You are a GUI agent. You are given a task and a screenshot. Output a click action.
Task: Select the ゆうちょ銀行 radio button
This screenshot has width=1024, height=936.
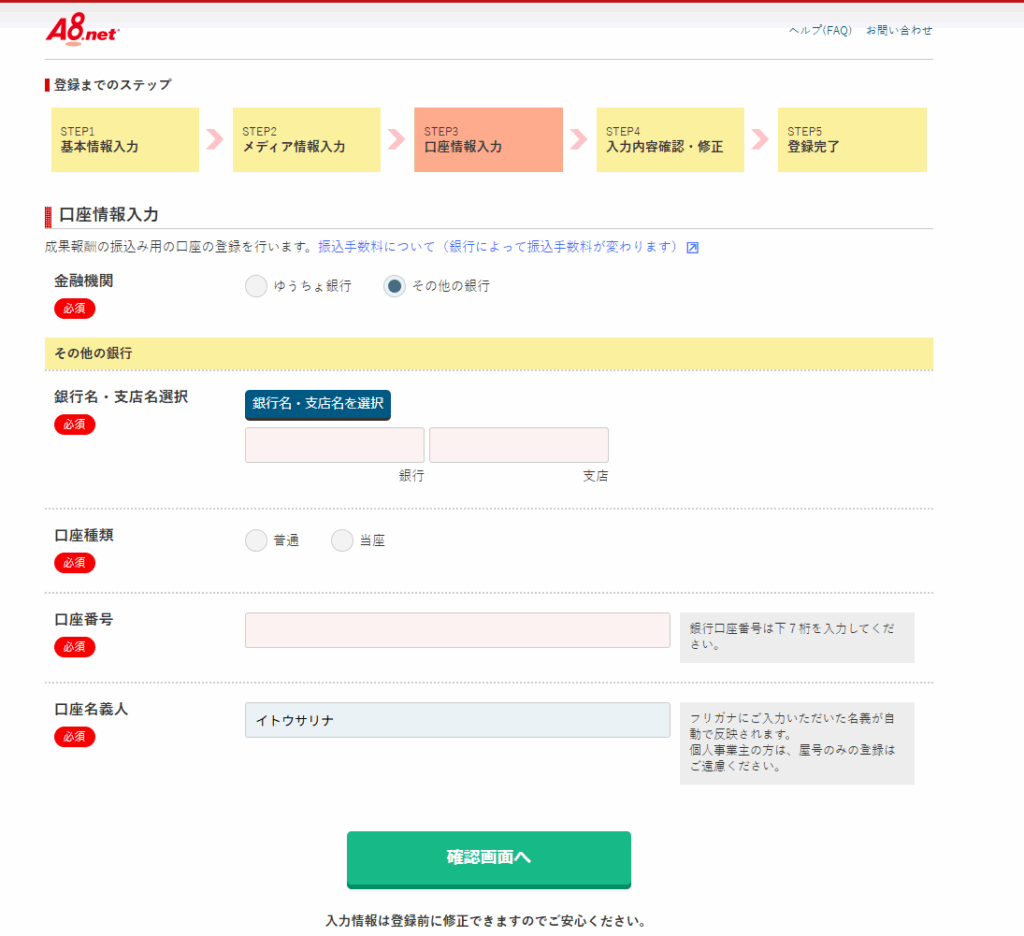click(257, 286)
